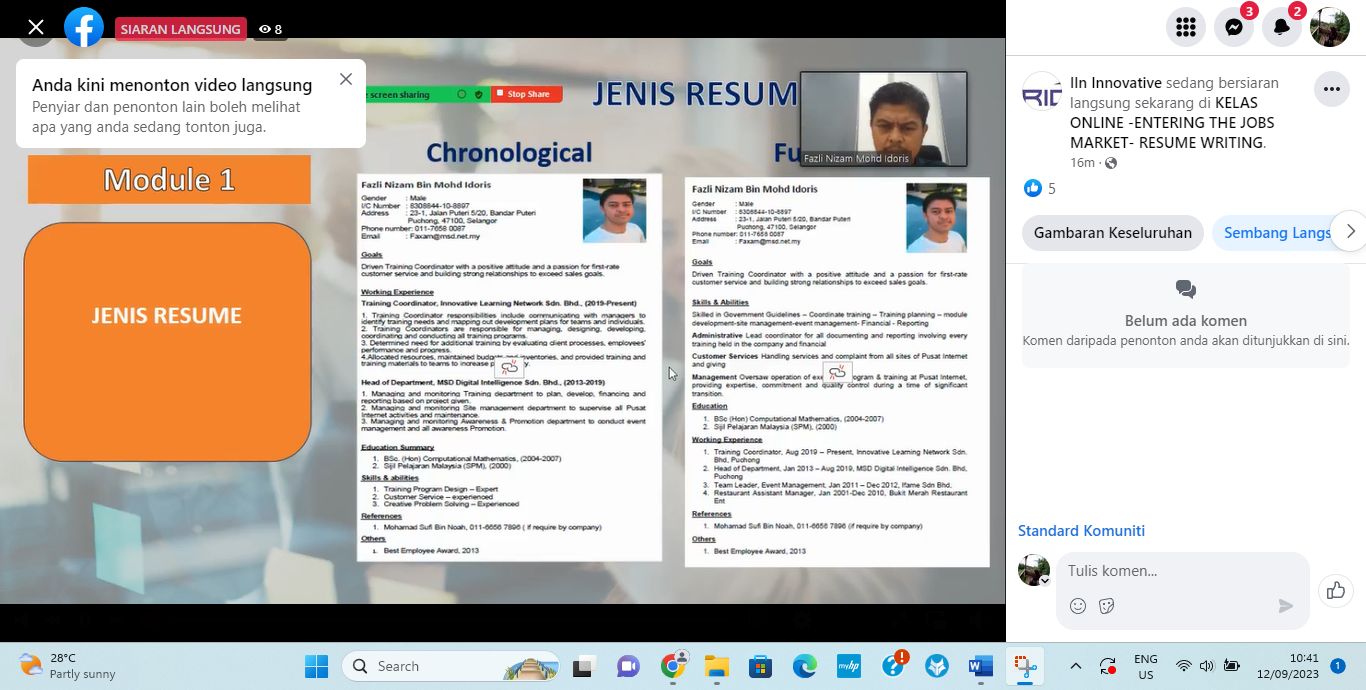Click the blue like reaction icon
The height and width of the screenshot is (690, 1366).
tap(1032, 188)
